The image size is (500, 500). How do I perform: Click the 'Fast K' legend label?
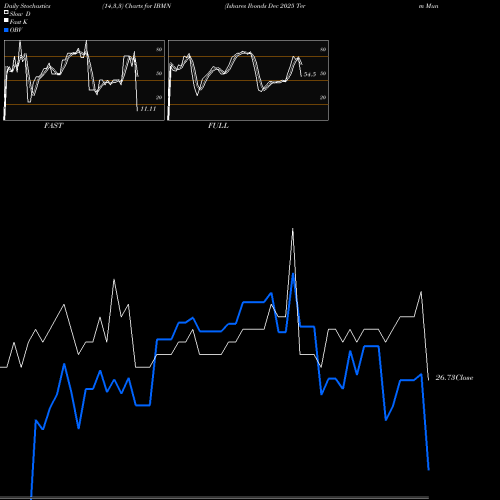click(19, 22)
